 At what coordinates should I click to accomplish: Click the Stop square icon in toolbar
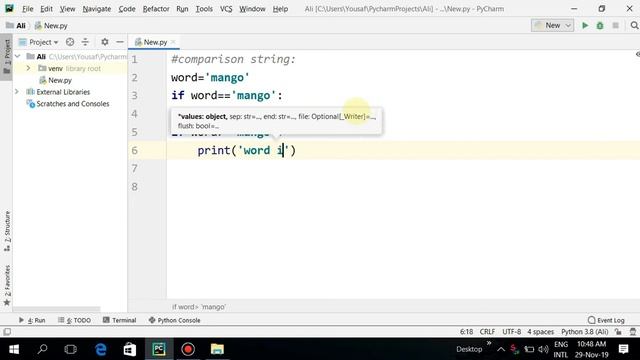[616, 25]
